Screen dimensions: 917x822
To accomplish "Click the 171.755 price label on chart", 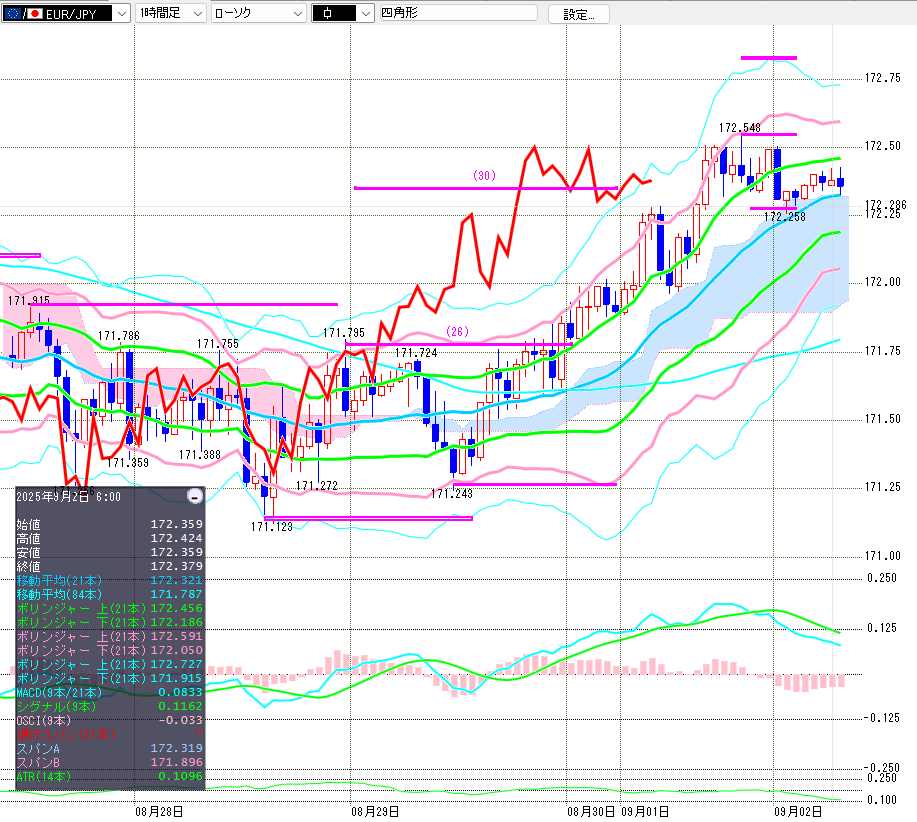I will tap(218, 344).
